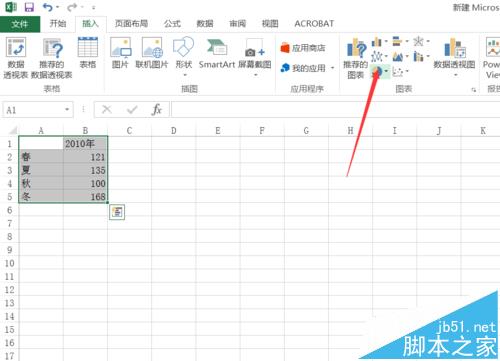Image resolution: width=500 pixels, height=361 pixels.
Task: Select the cell labeled 秋
Action: point(41,183)
